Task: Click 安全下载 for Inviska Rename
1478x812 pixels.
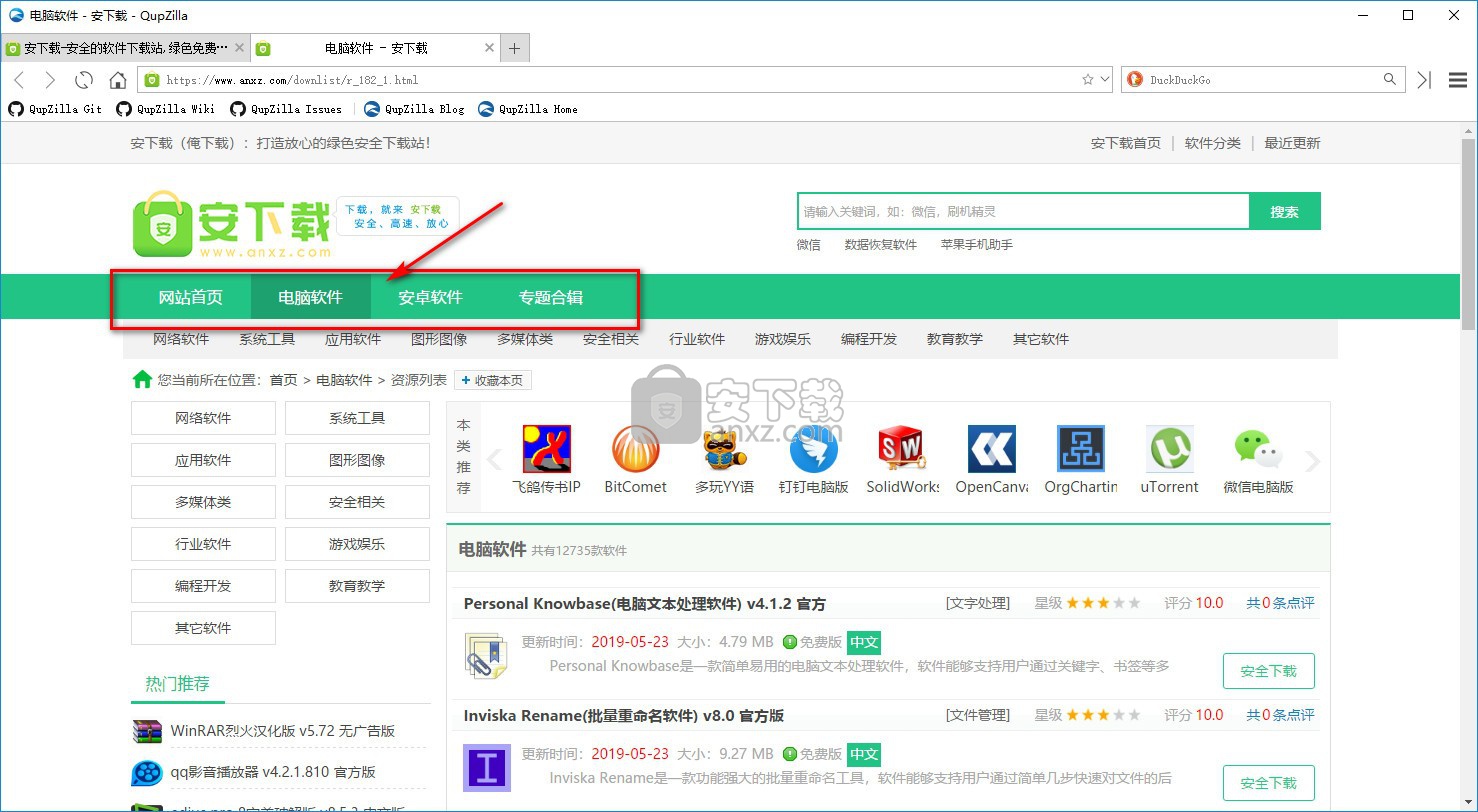Action: coord(1269,783)
